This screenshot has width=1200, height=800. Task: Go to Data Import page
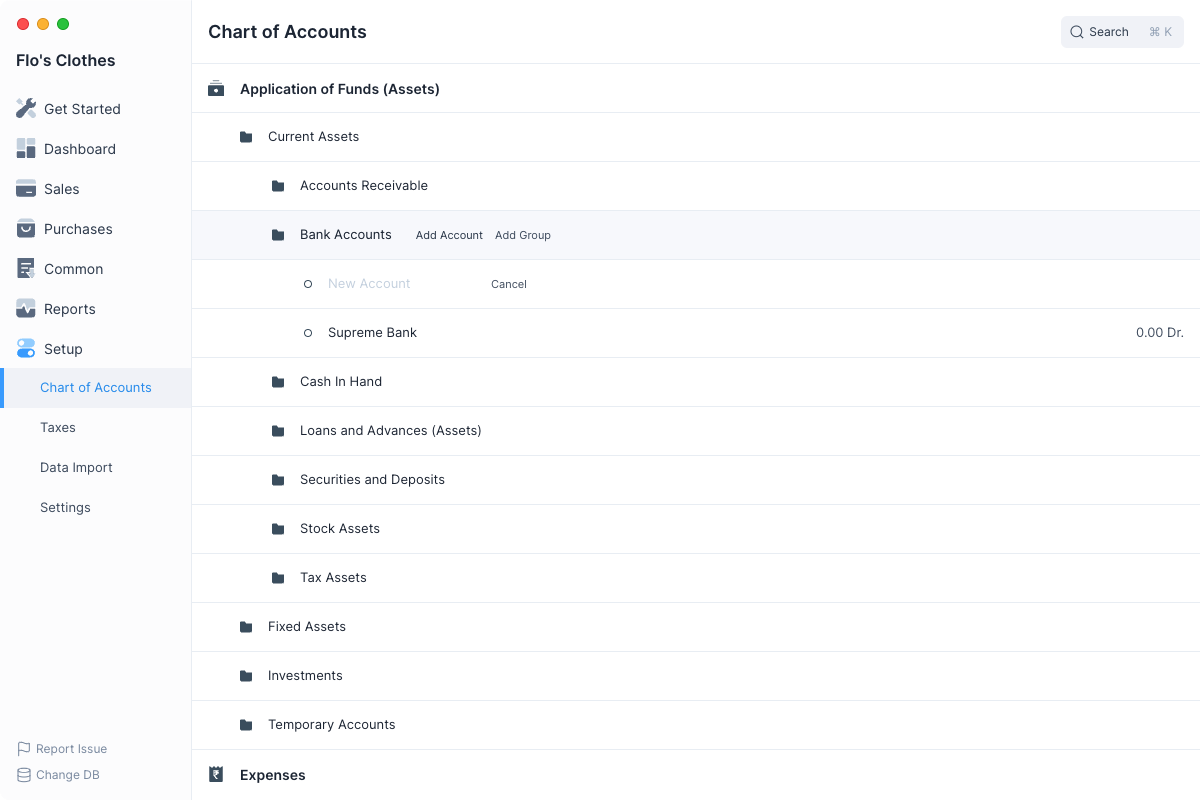76,468
